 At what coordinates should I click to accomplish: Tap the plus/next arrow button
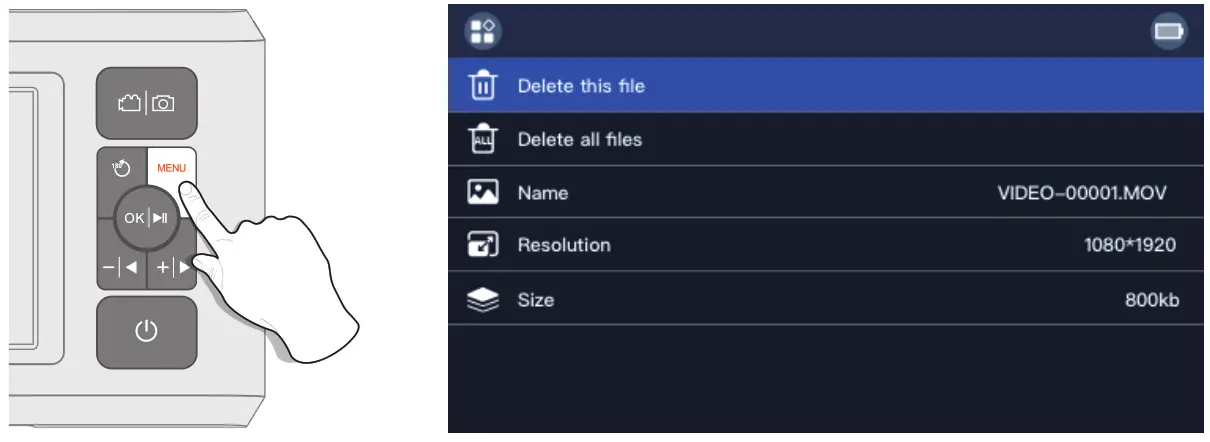pyautogui.click(x=171, y=268)
